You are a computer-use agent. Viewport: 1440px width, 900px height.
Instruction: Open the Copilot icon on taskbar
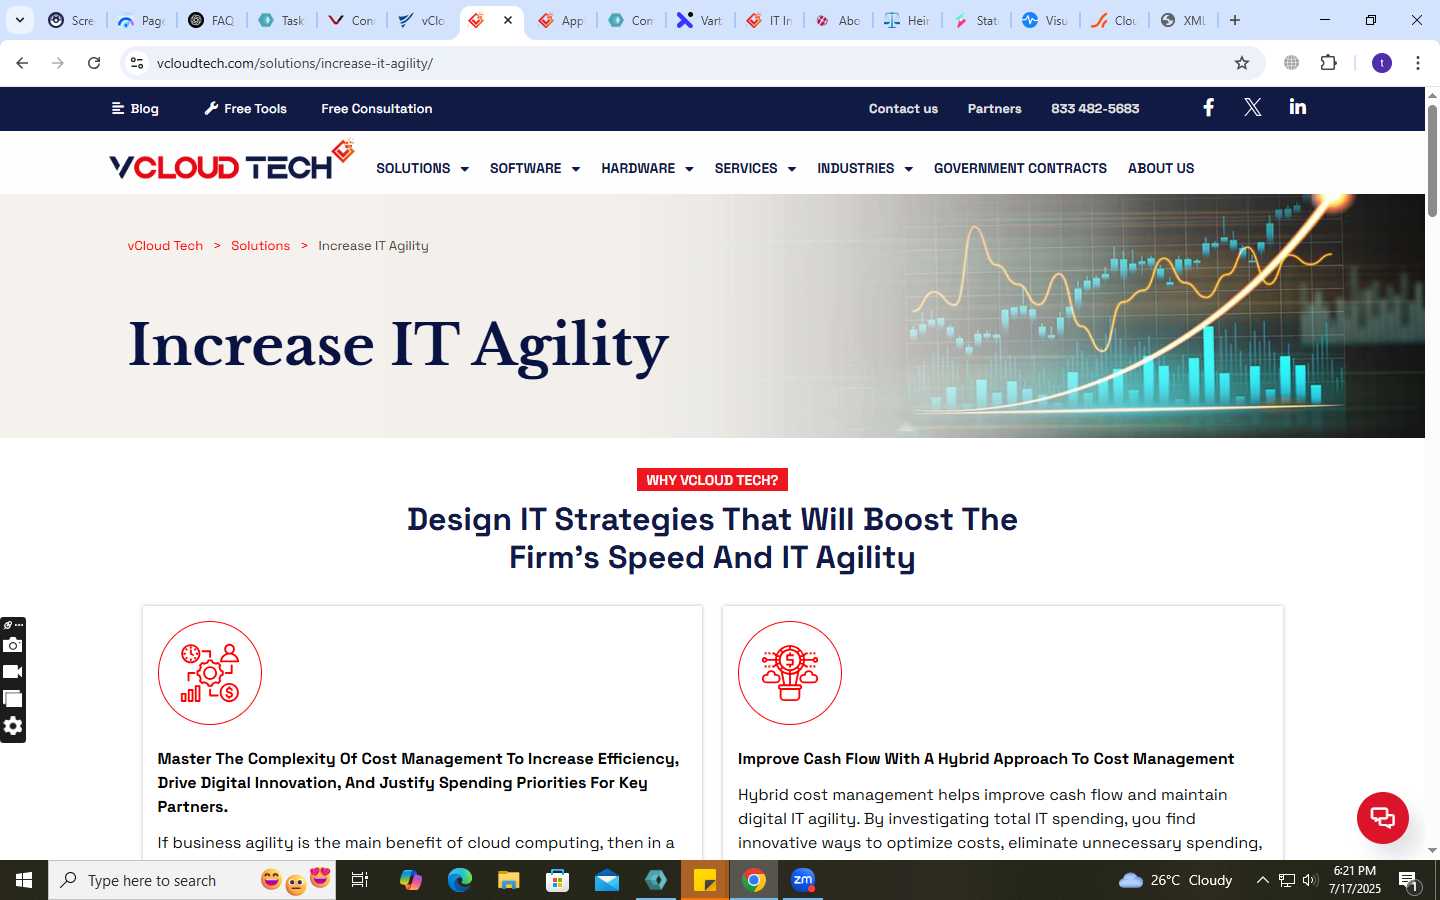click(410, 880)
